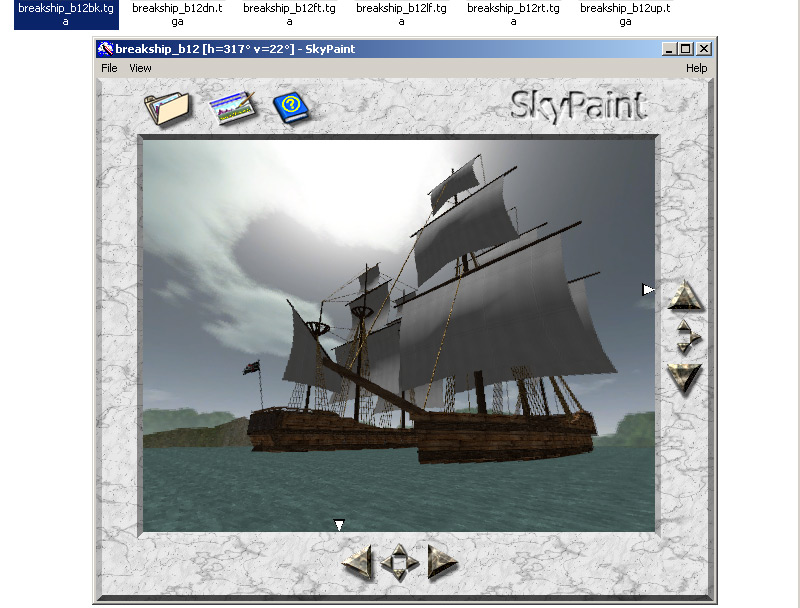
Task: Select file breakship_b12bk.tga
Action: click(66, 14)
